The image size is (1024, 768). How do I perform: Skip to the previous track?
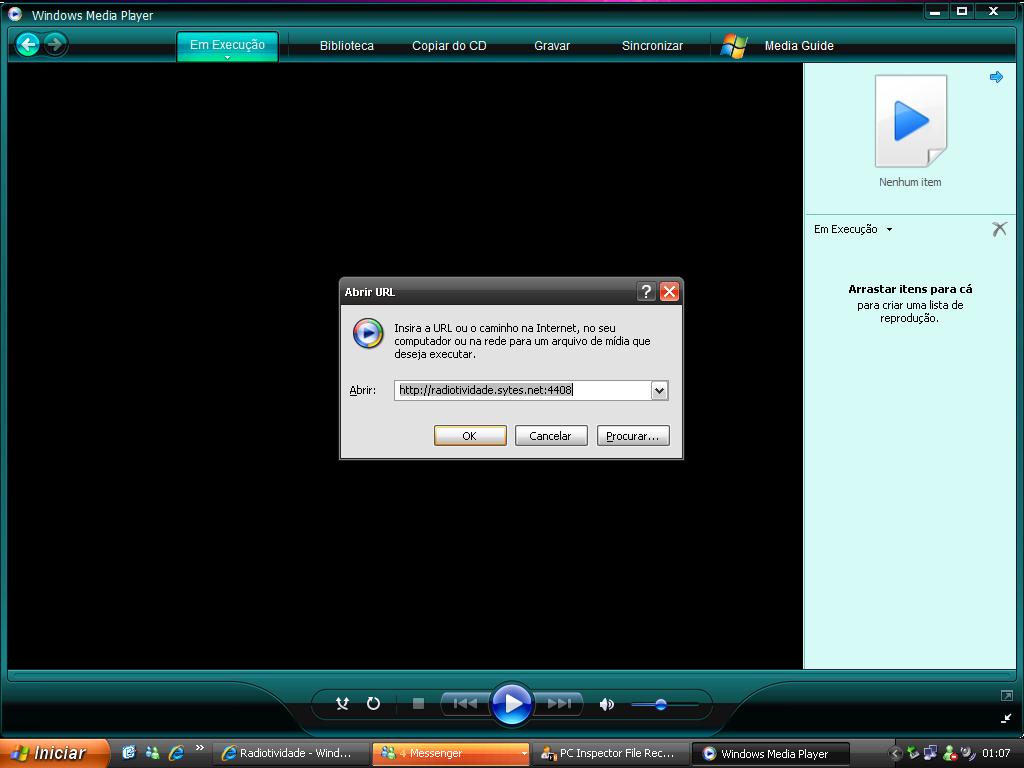[465, 704]
